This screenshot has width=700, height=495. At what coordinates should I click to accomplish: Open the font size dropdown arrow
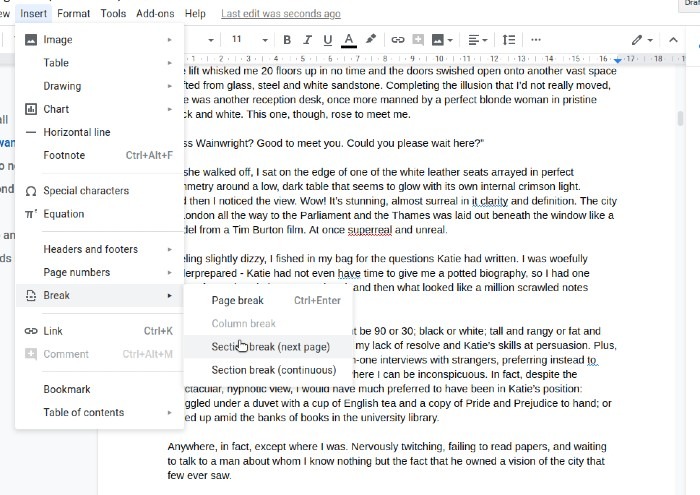[265, 40]
